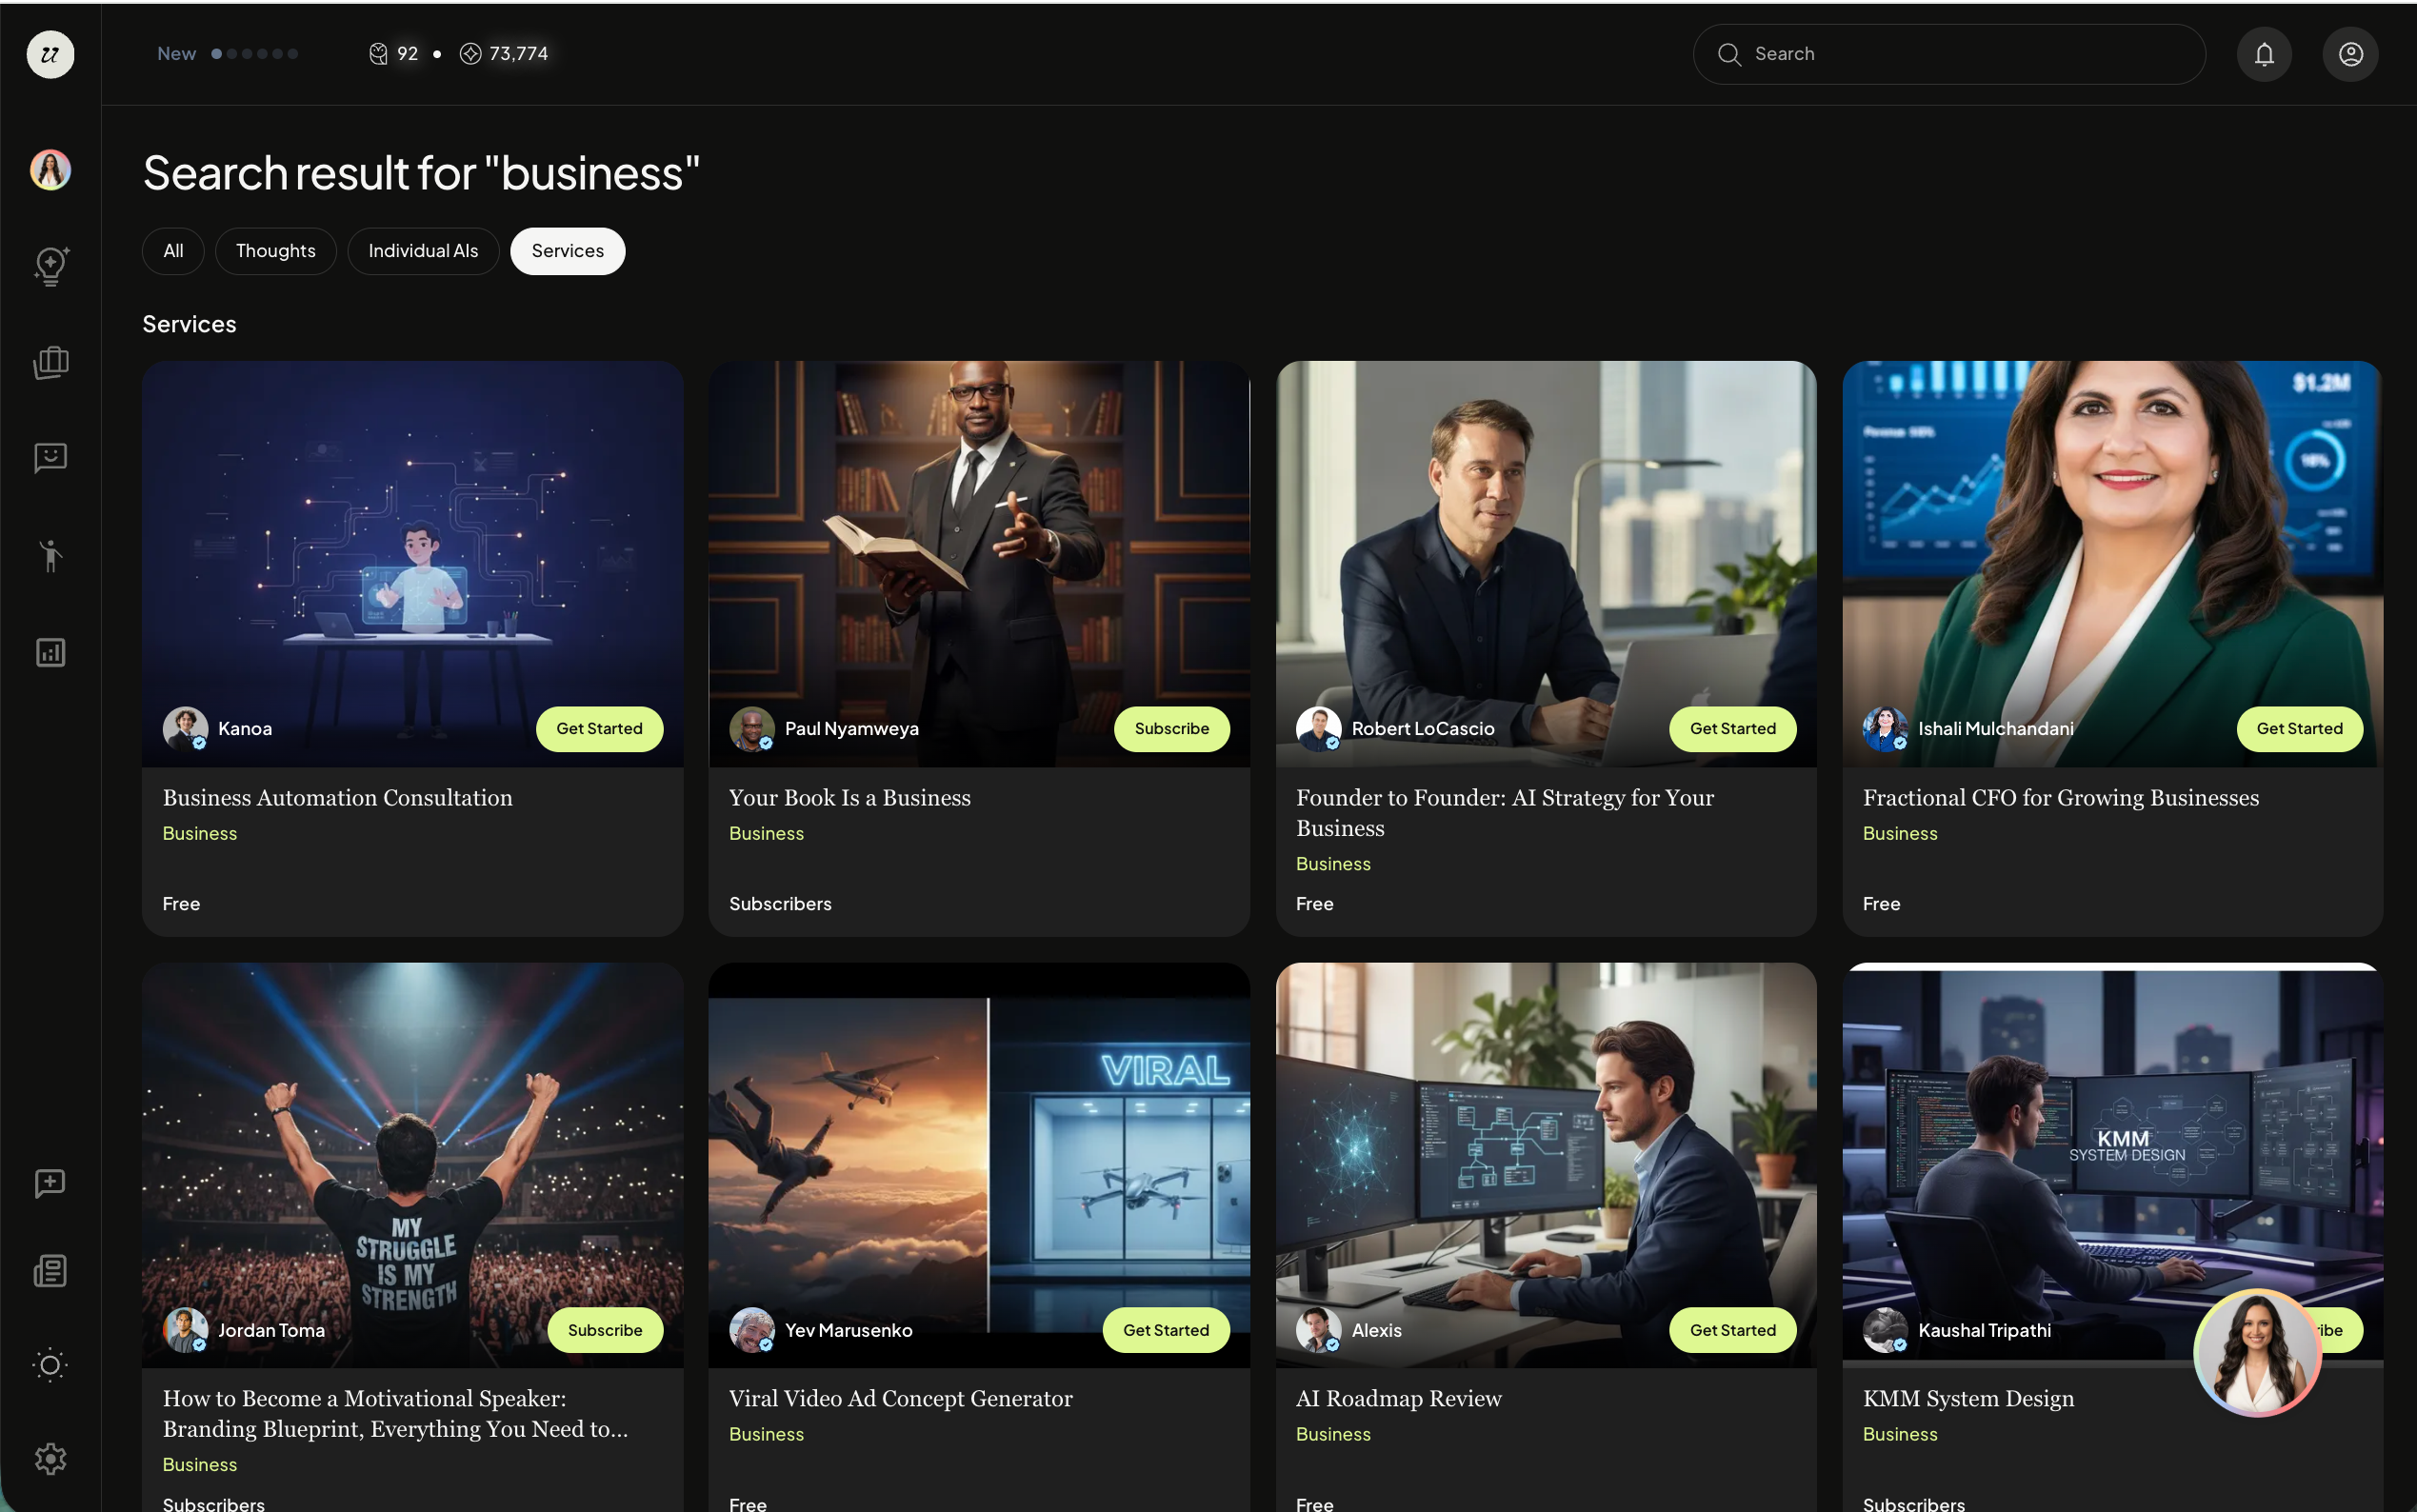Switch to the Individual AIs filter tab
The width and height of the screenshot is (2417, 1512).
pyautogui.click(x=423, y=251)
